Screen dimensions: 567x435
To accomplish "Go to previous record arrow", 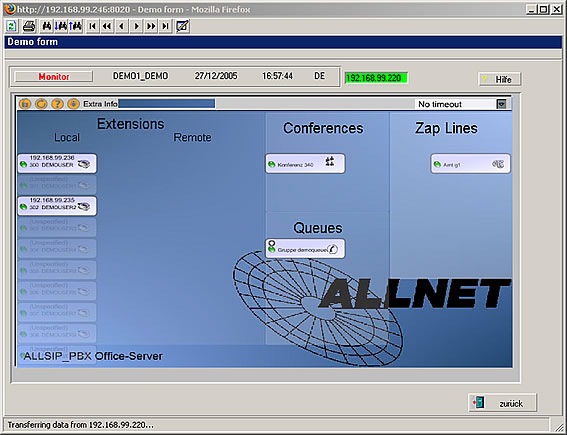I will coord(122,26).
